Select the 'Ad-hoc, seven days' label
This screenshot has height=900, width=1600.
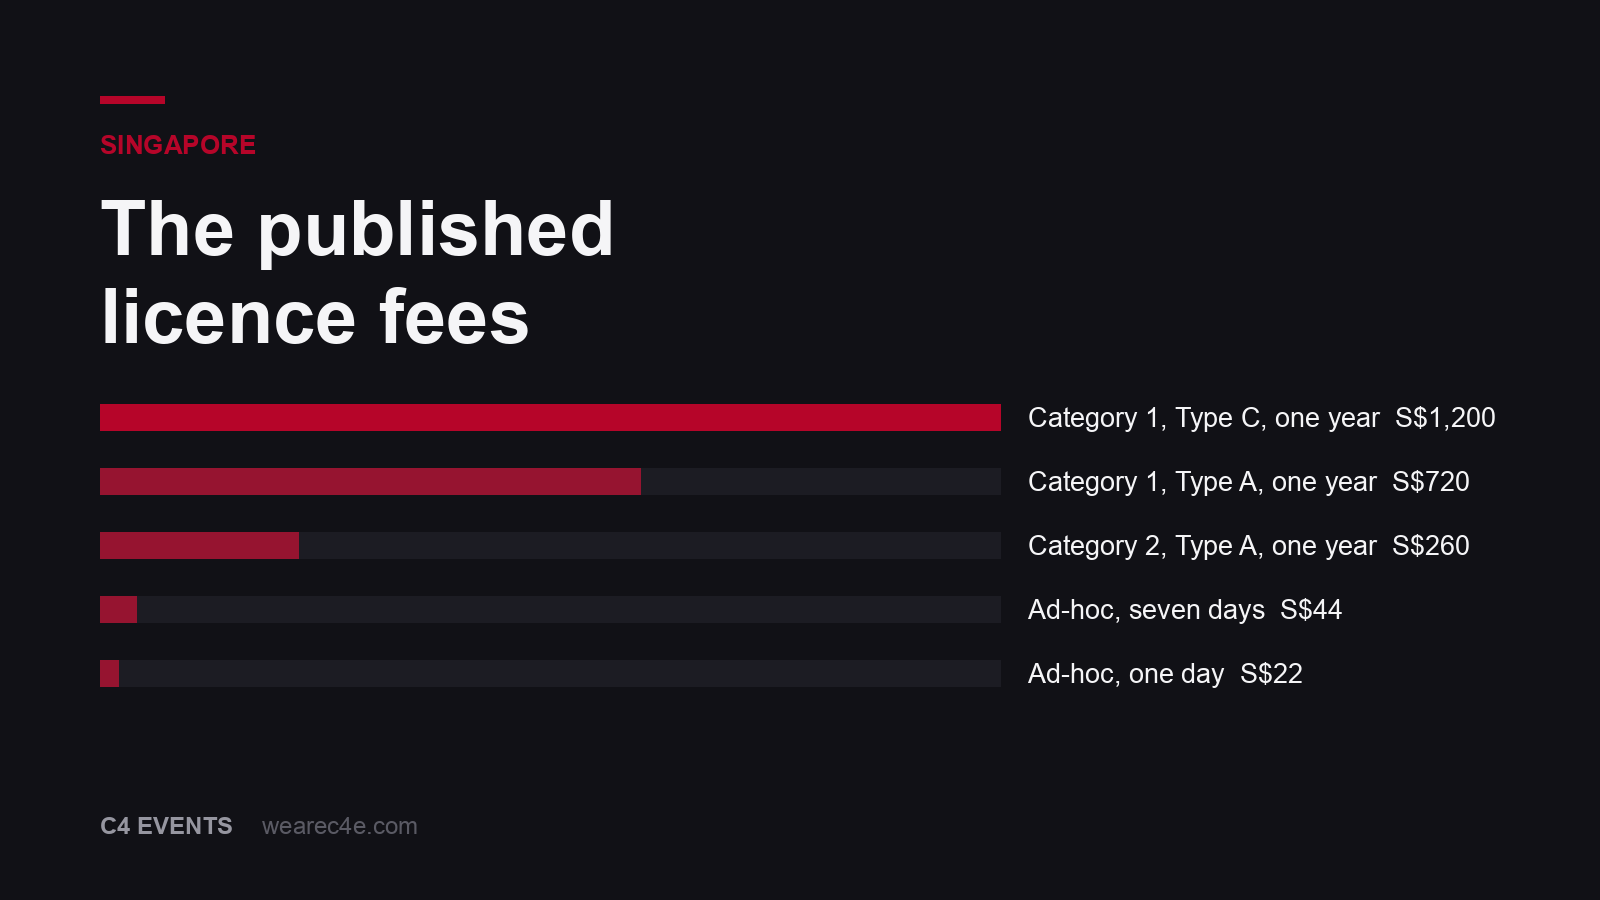pyautogui.click(x=1146, y=610)
